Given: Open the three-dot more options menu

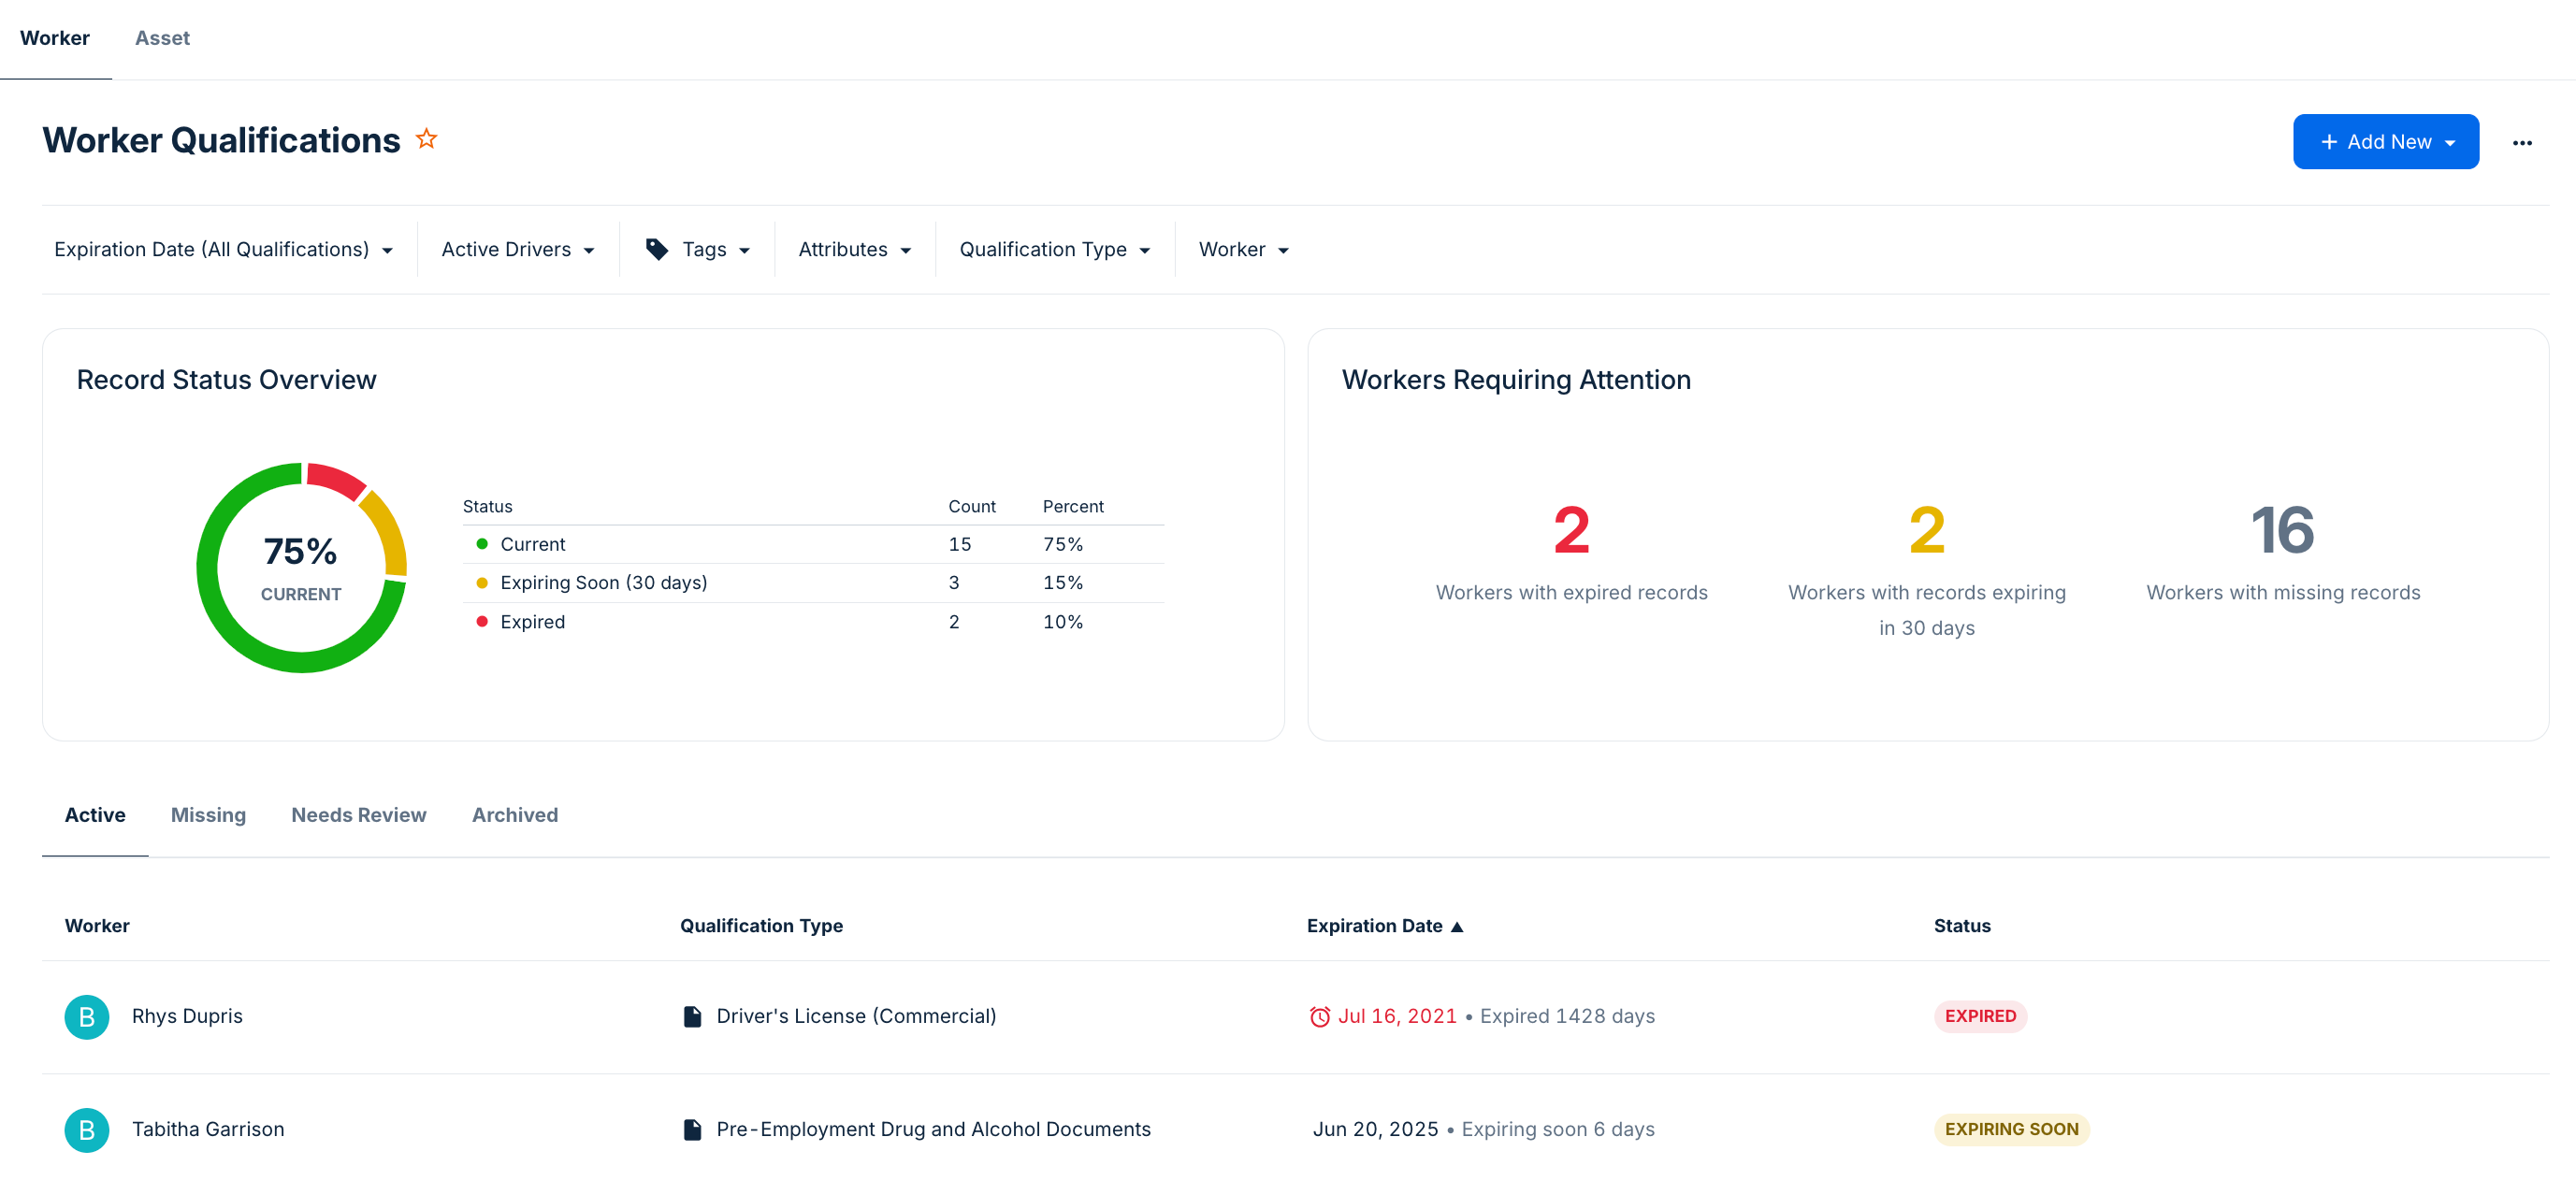Looking at the screenshot, I should click(x=2521, y=143).
